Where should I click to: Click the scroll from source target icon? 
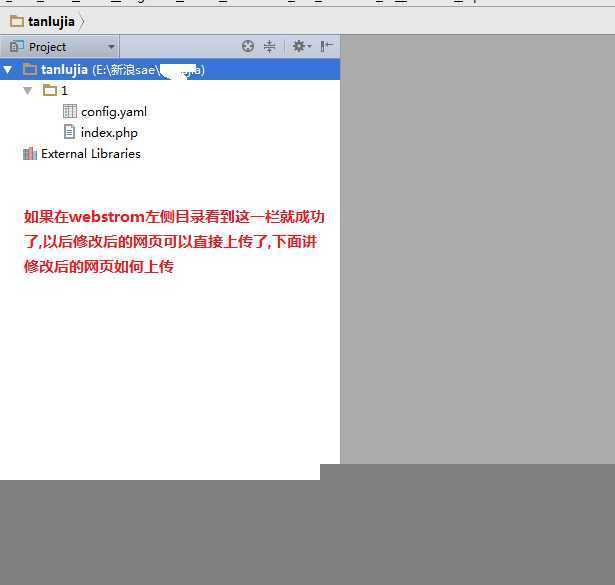[247, 46]
